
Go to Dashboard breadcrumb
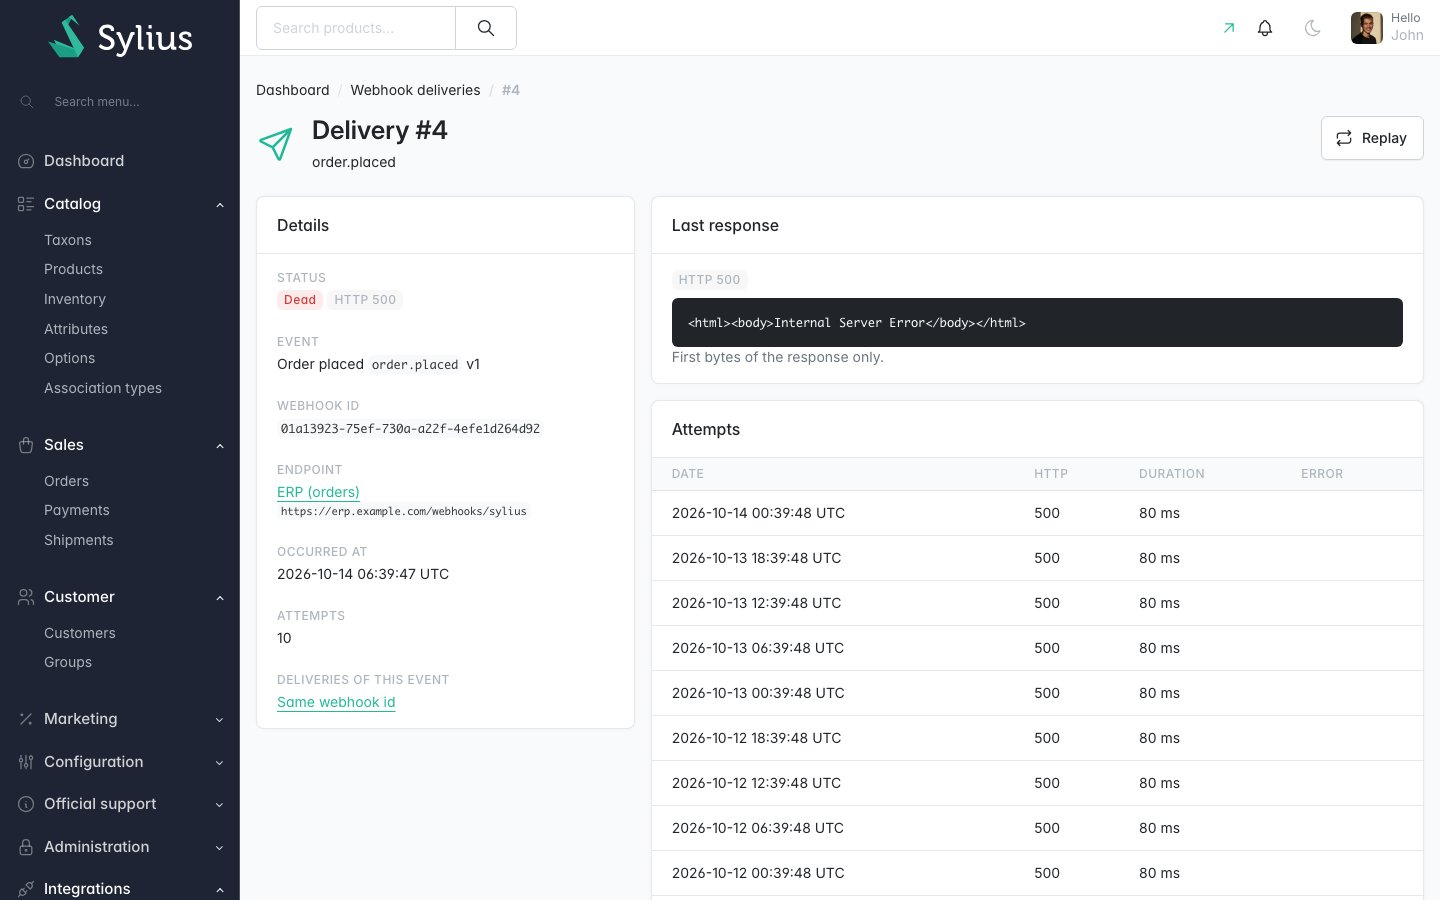[x=293, y=90]
